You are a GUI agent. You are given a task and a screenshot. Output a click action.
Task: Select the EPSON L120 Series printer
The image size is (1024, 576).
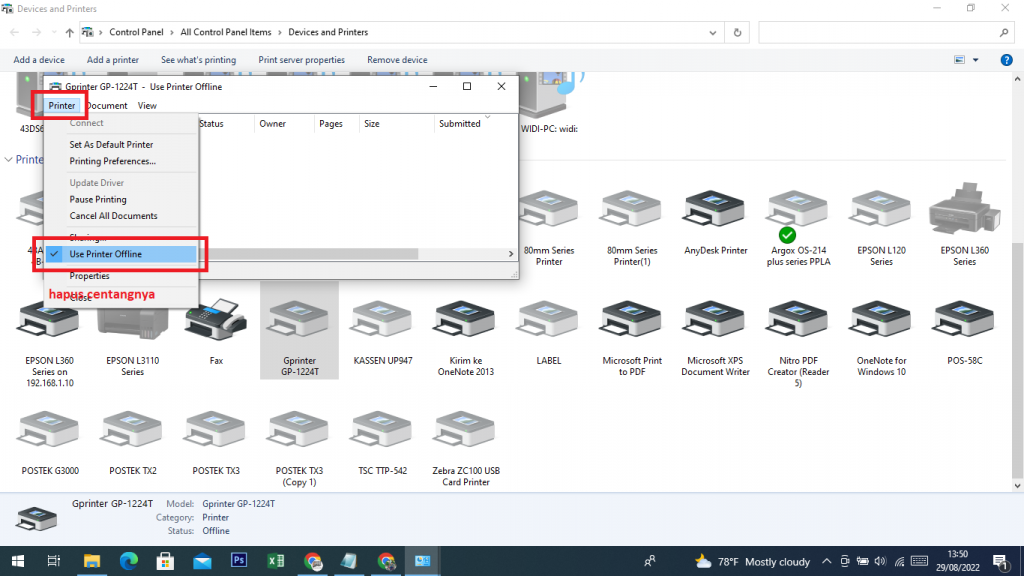tap(880, 227)
